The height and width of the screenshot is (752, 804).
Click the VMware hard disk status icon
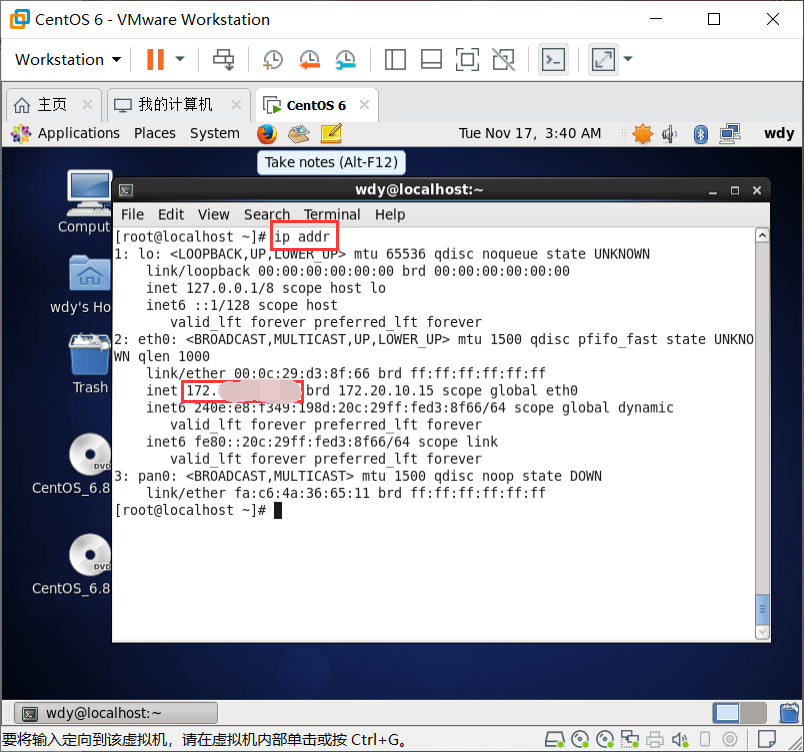[554, 739]
